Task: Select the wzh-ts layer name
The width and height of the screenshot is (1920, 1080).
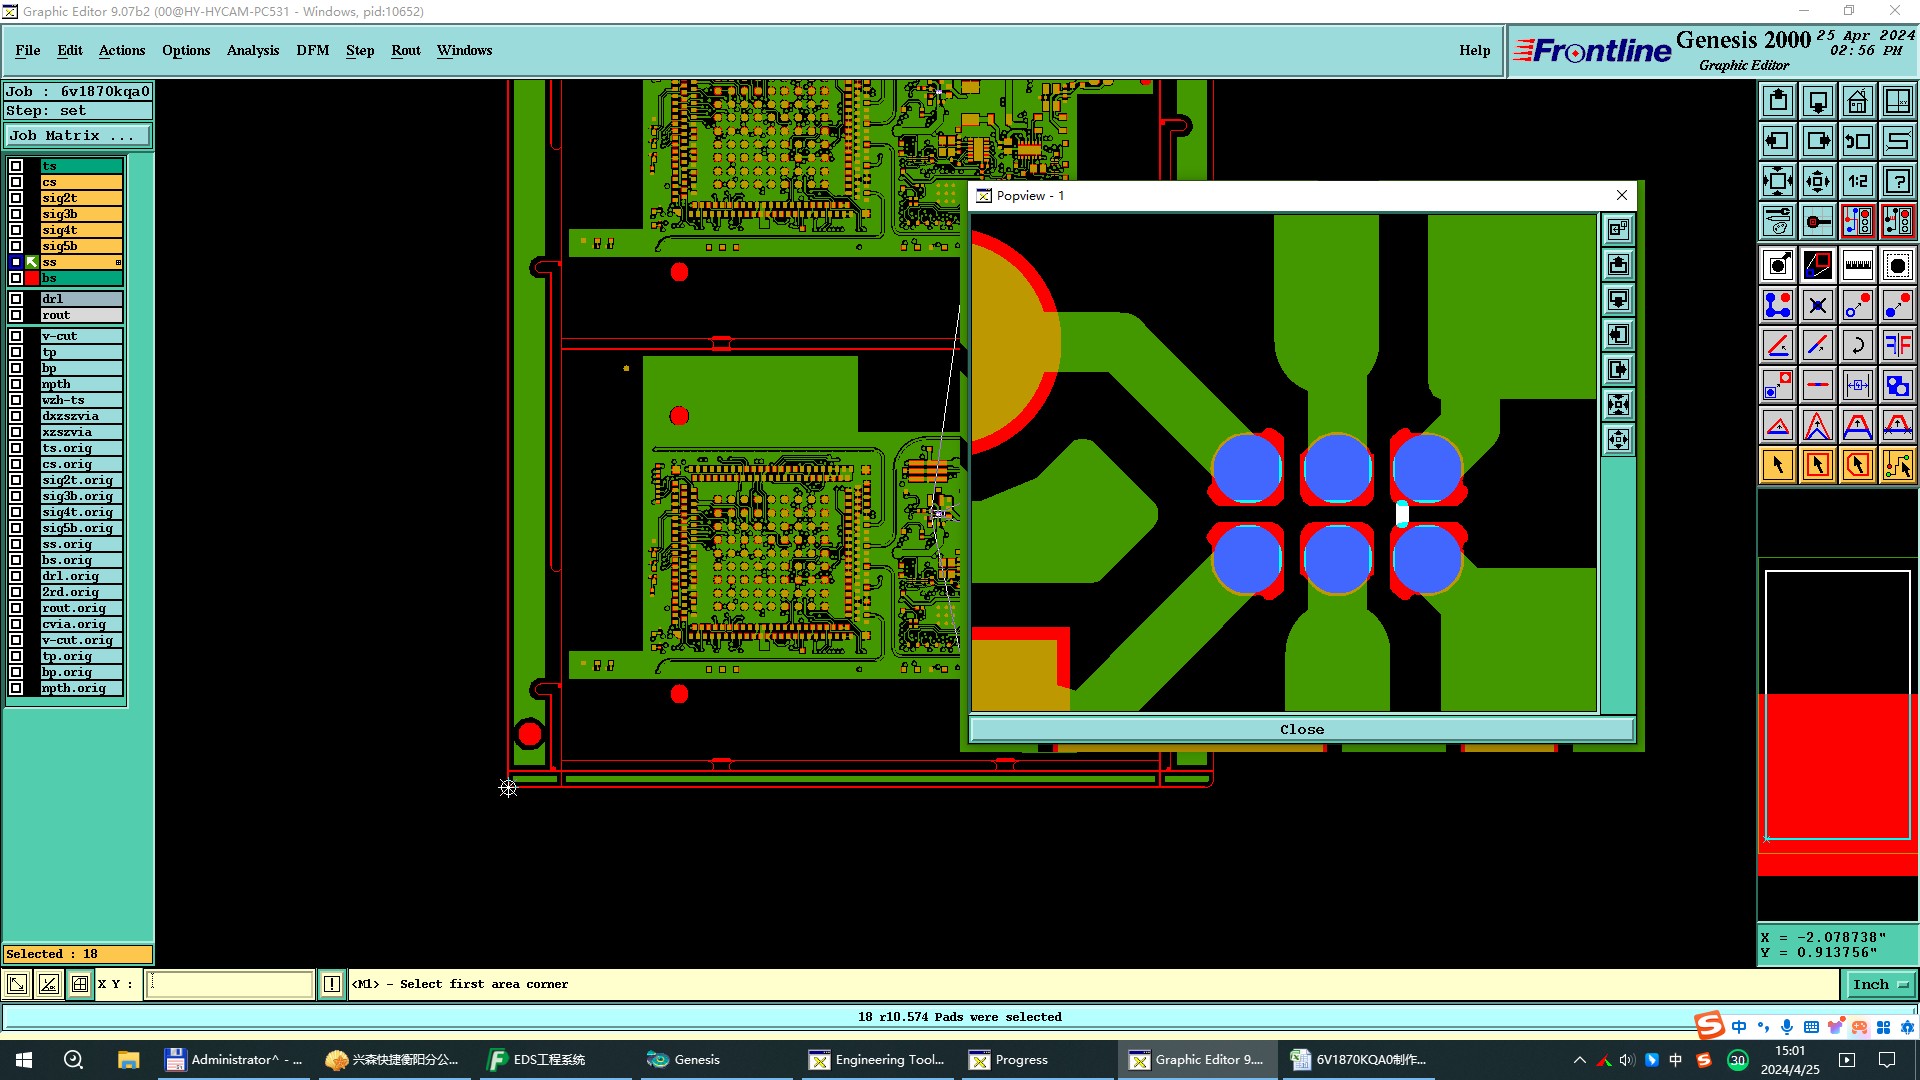Action: (81, 400)
